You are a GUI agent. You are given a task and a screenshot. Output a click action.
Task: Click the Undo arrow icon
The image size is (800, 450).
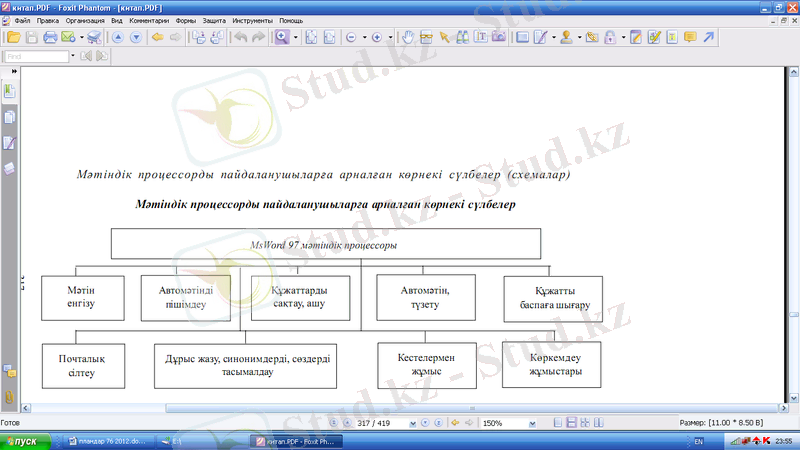240,38
